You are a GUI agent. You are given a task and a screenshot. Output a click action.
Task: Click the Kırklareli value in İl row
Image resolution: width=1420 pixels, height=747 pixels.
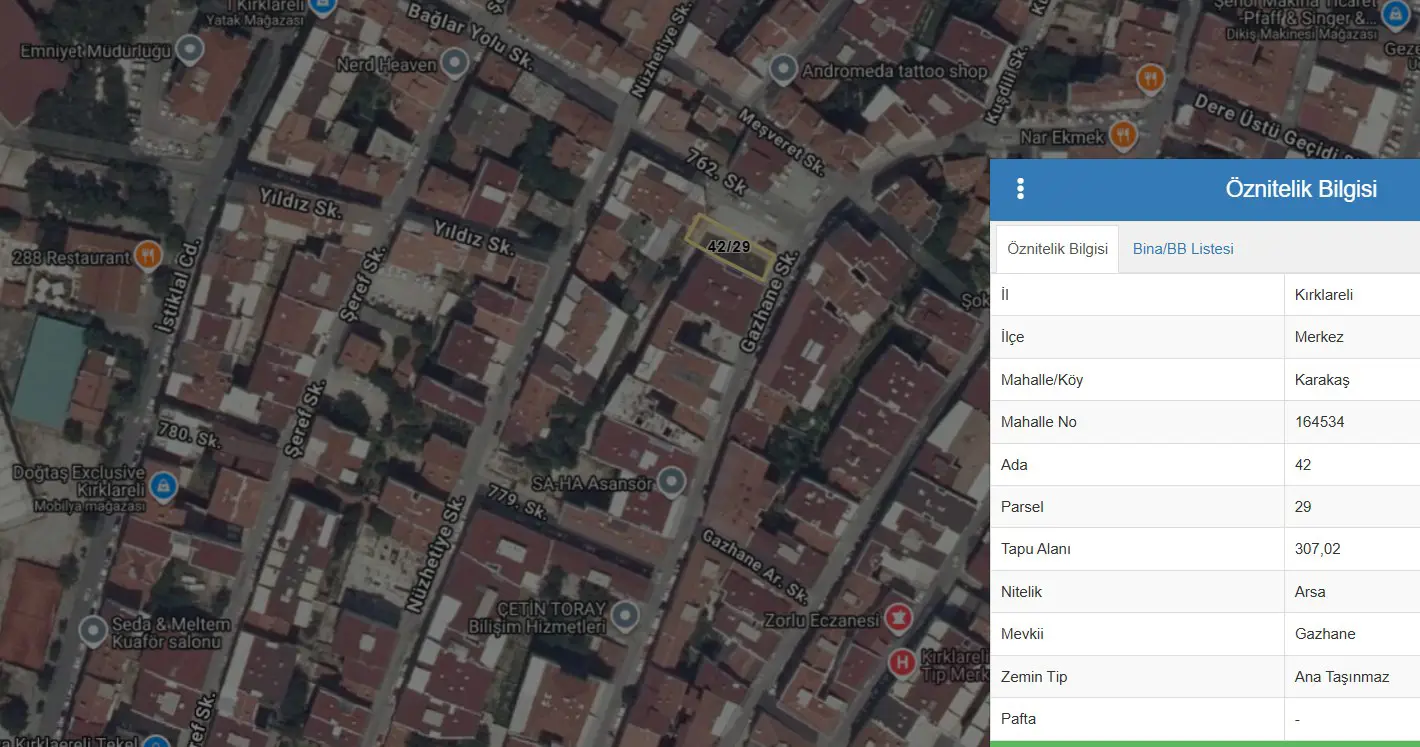(1324, 295)
